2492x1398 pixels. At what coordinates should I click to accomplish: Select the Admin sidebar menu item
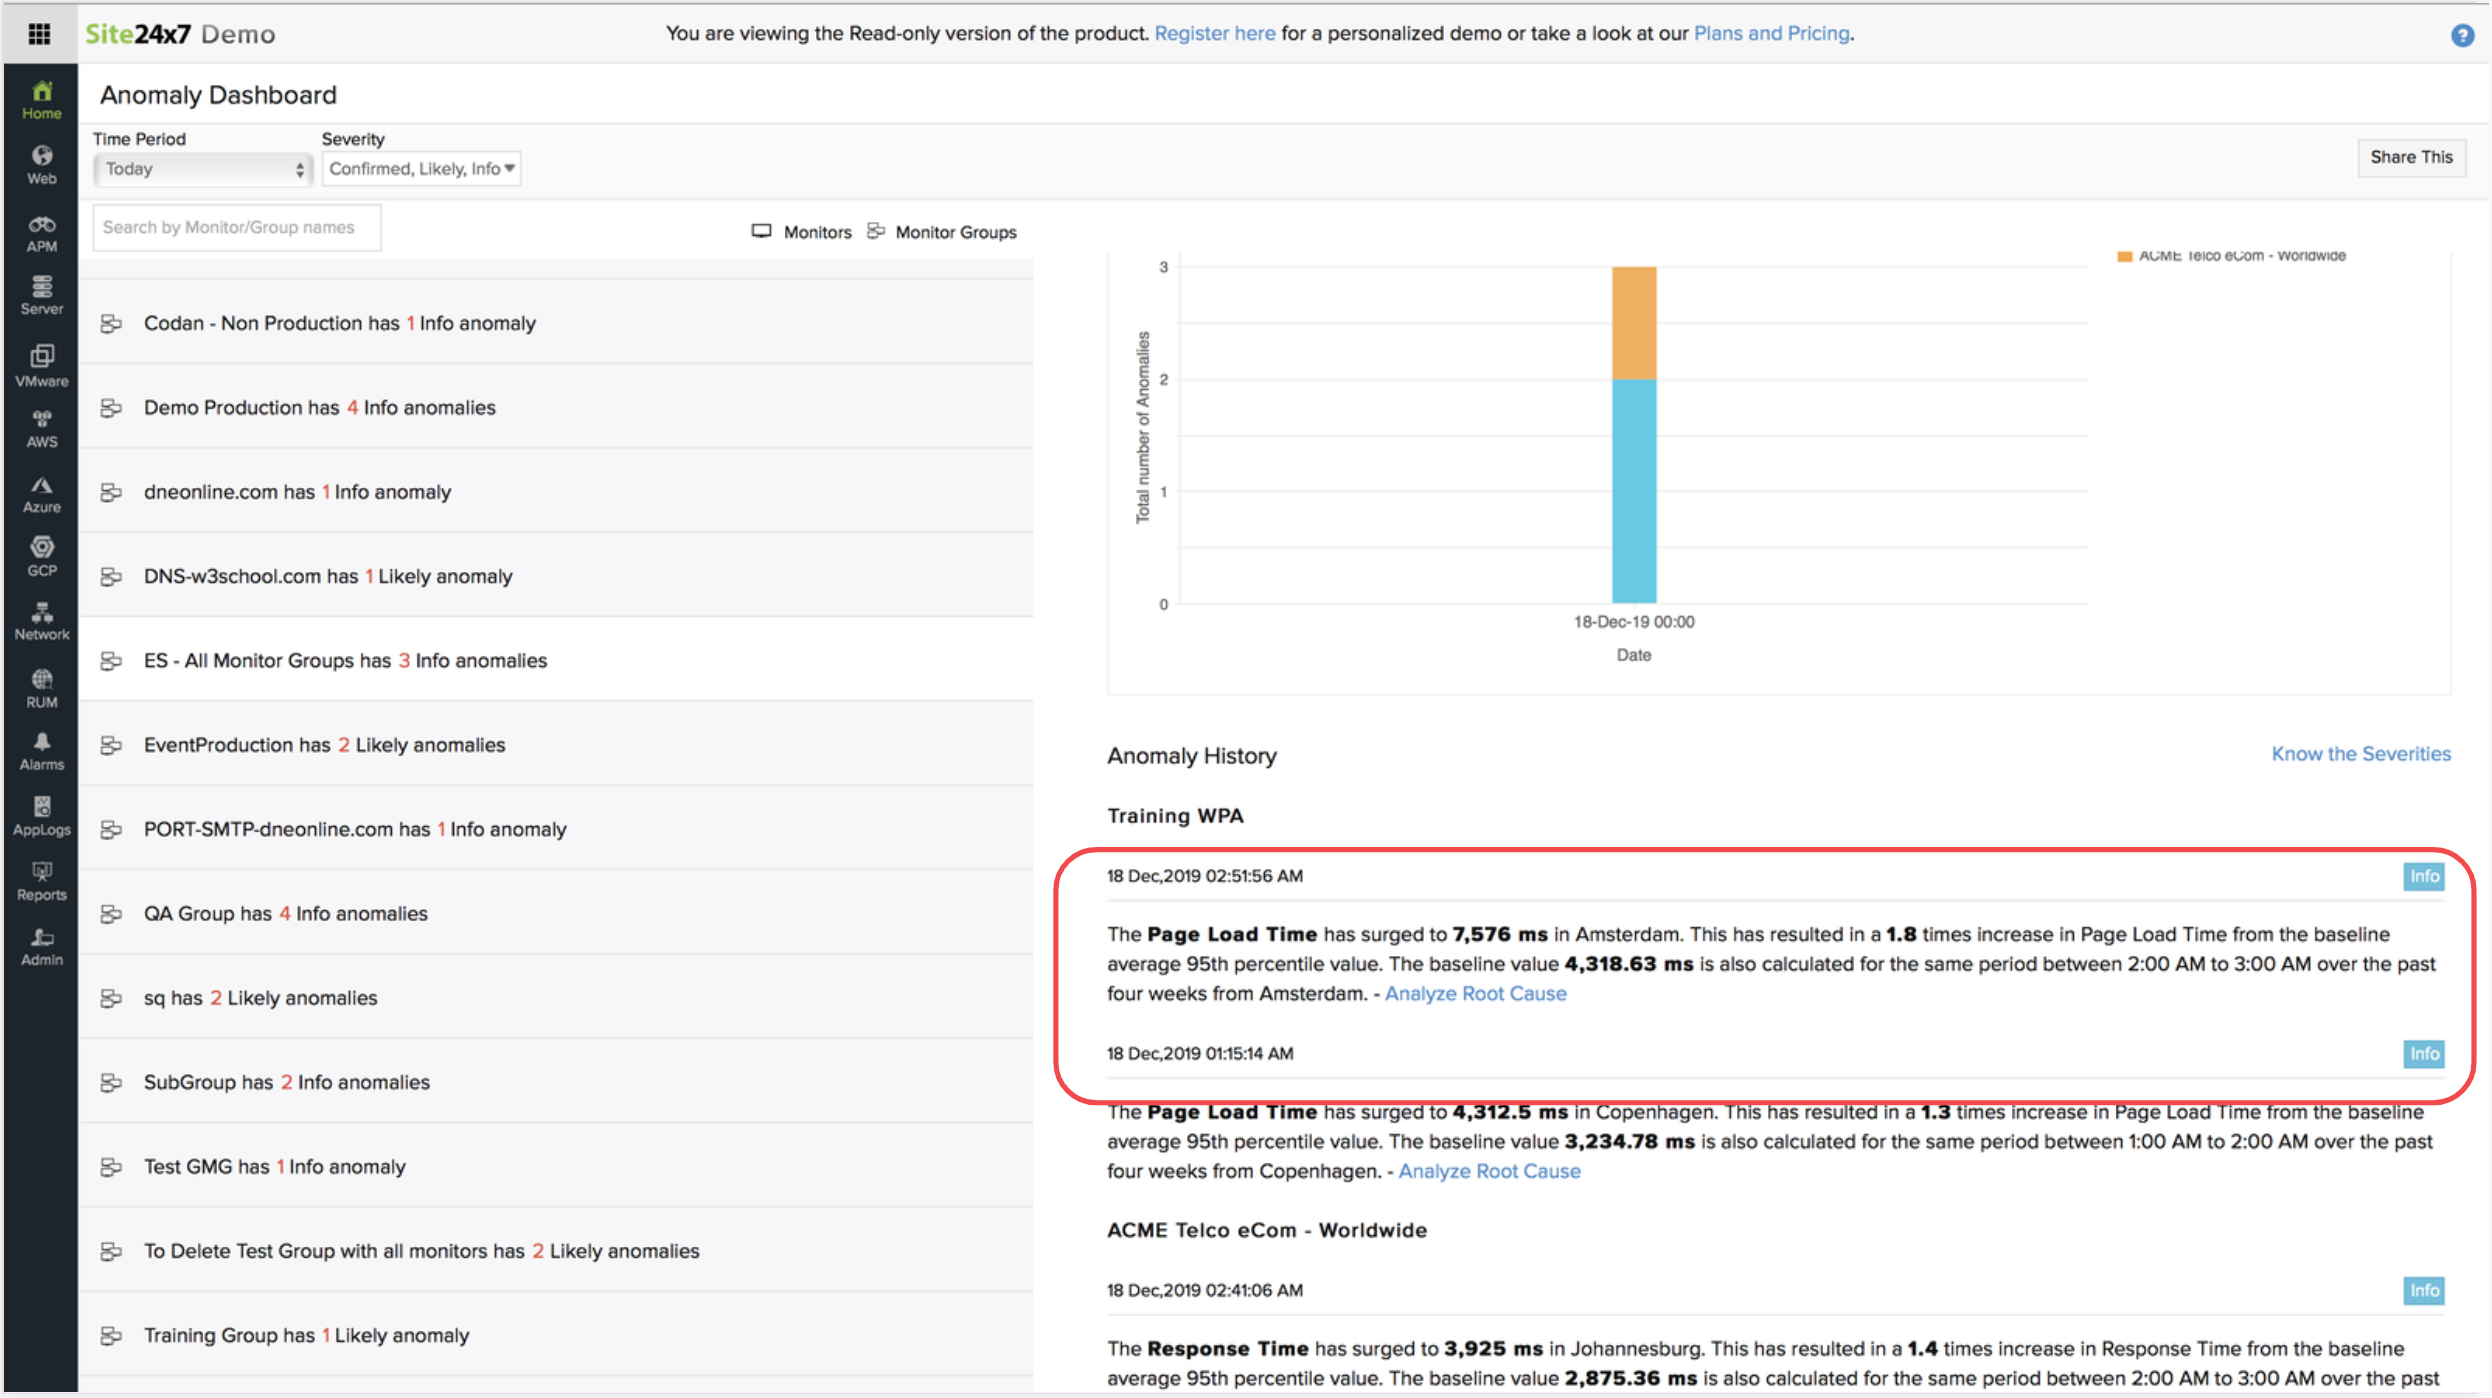(41, 946)
